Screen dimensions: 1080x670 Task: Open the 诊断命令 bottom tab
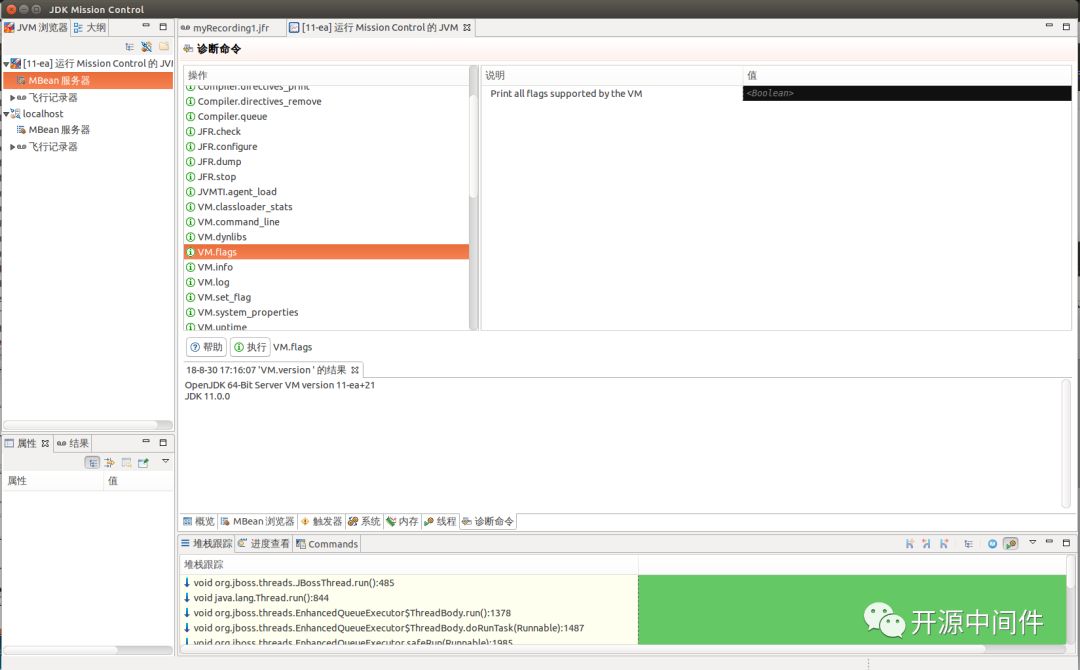click(x=488, y=521)
